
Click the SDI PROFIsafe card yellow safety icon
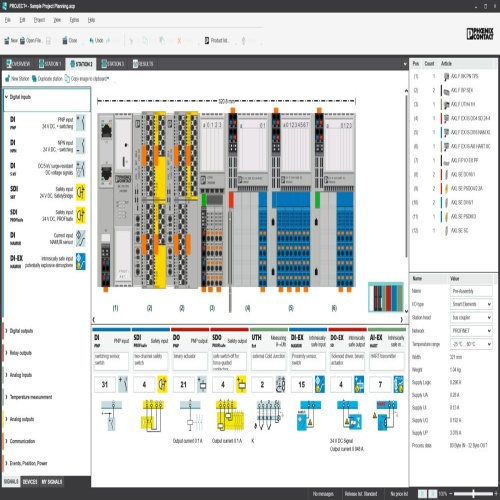pos(162,384)
